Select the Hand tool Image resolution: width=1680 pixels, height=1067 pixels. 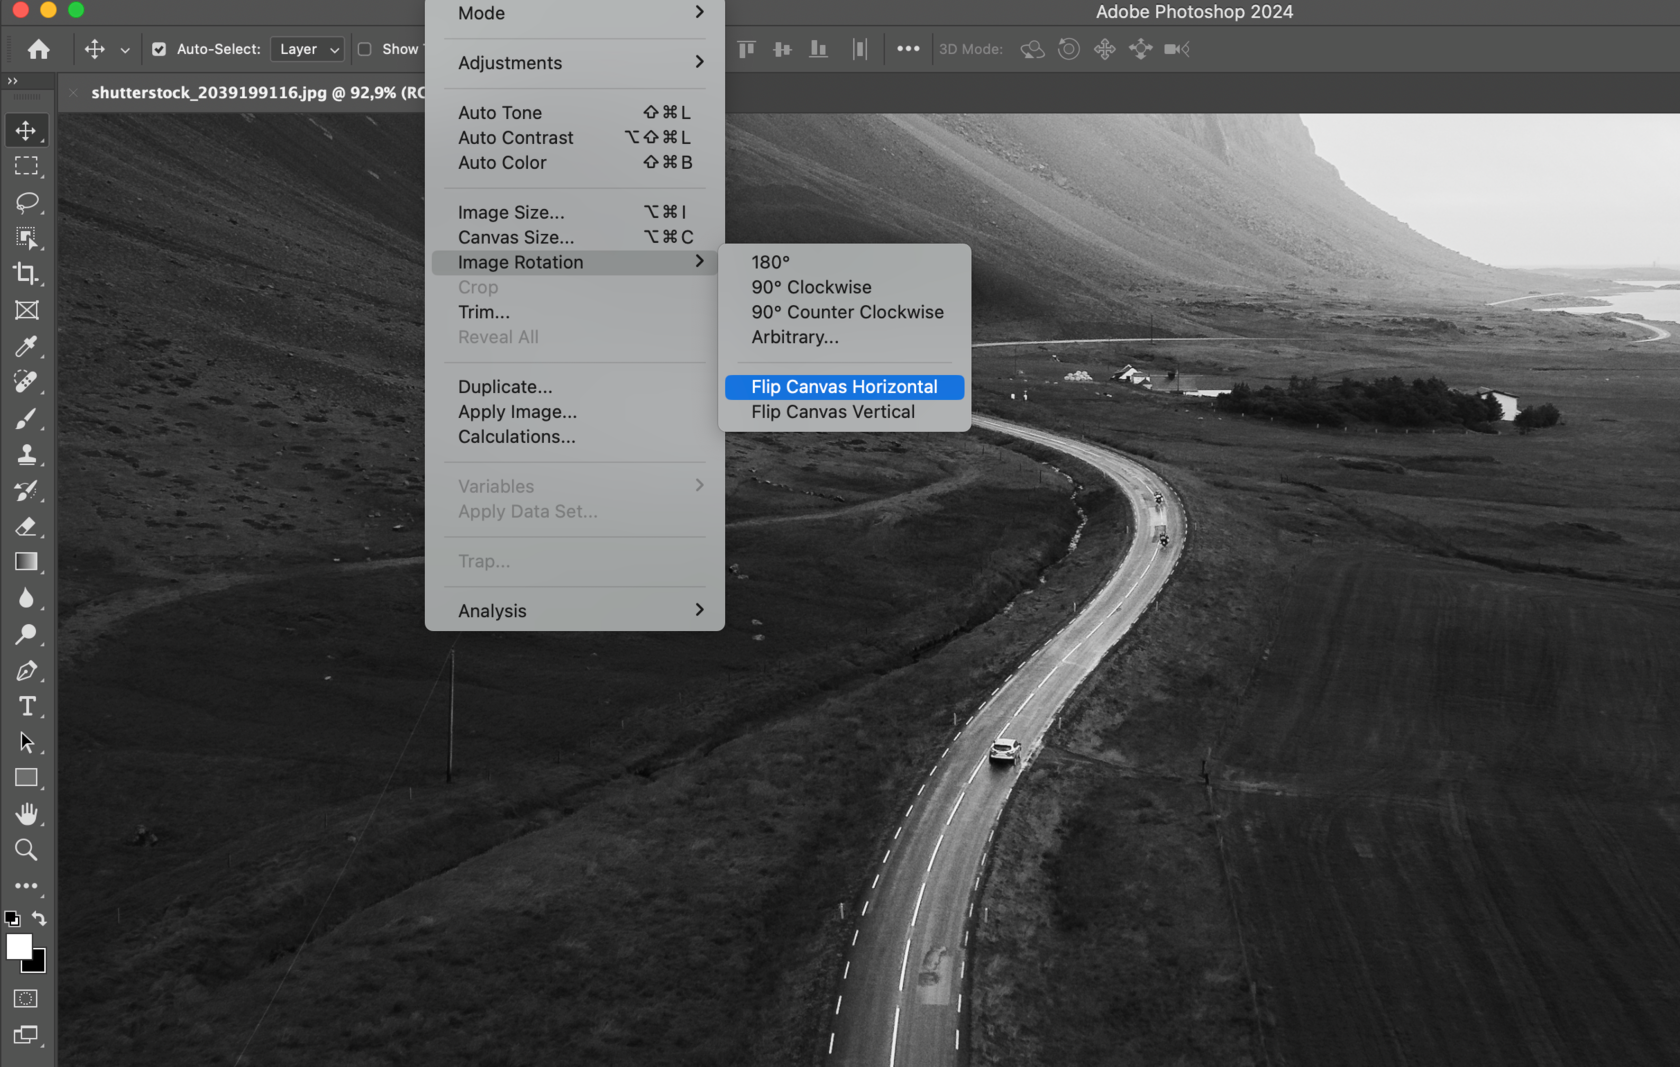click(x=26, y=813)
